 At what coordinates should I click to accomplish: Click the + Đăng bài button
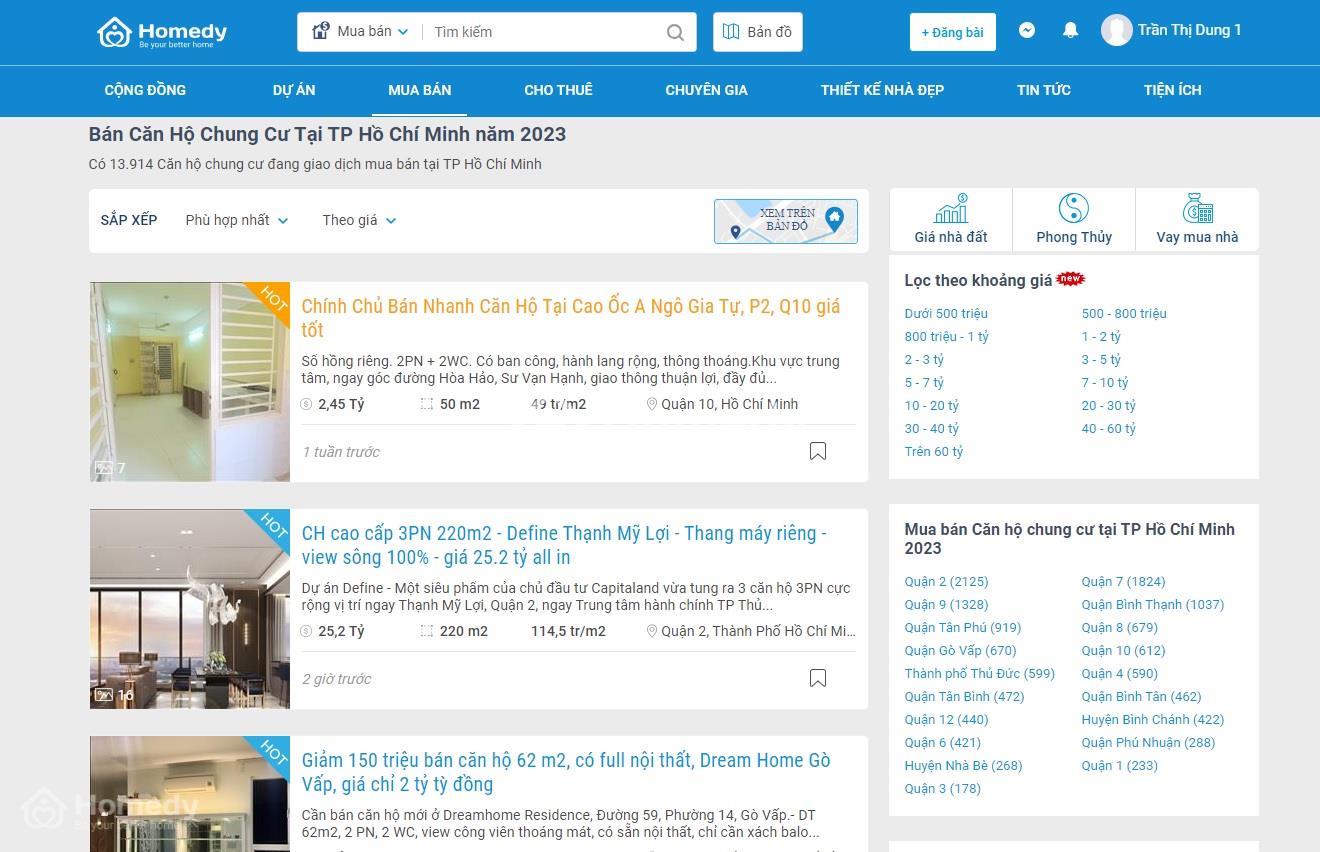(x=953, y=32)
